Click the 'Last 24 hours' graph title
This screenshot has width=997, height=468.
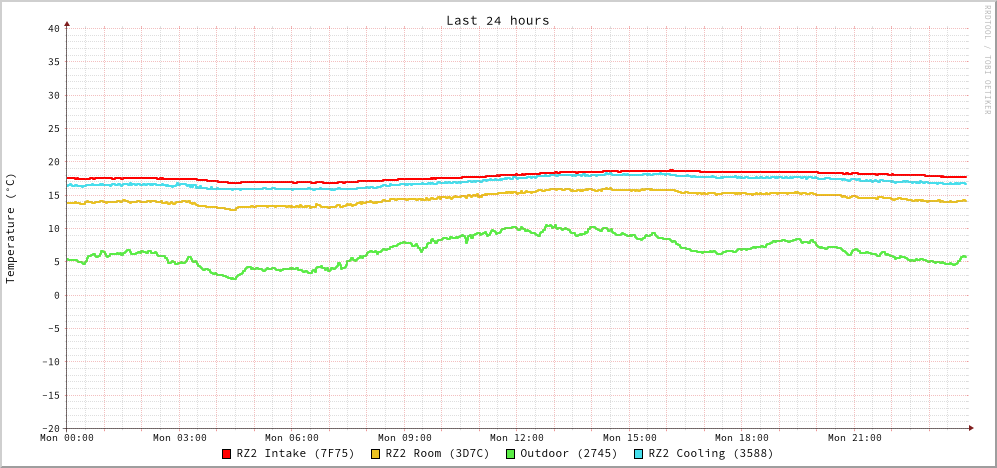(497, 20)
